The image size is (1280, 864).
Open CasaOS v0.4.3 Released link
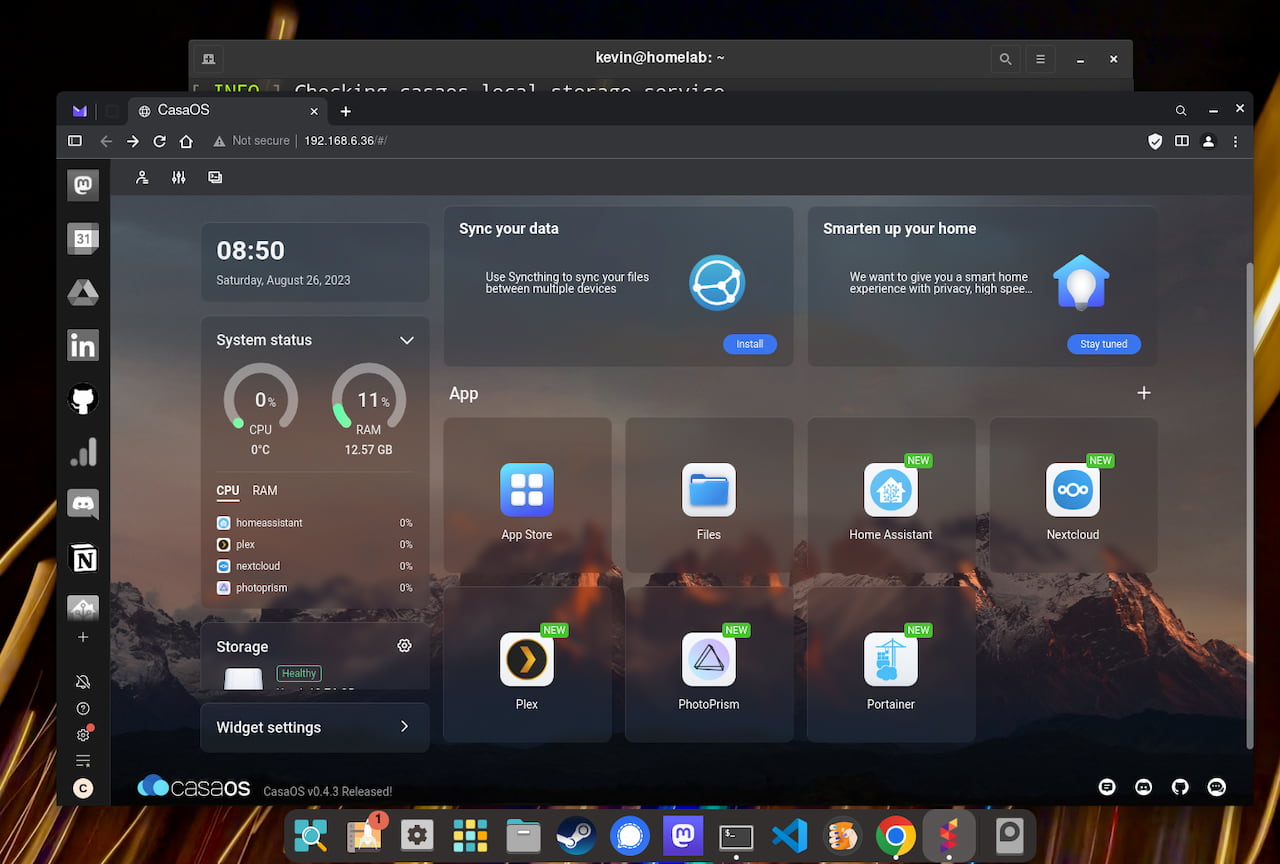pos(328,791)
